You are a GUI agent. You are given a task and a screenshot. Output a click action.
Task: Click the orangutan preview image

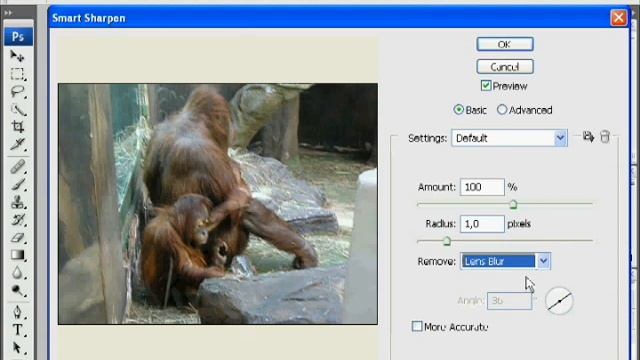click(218, 204)
